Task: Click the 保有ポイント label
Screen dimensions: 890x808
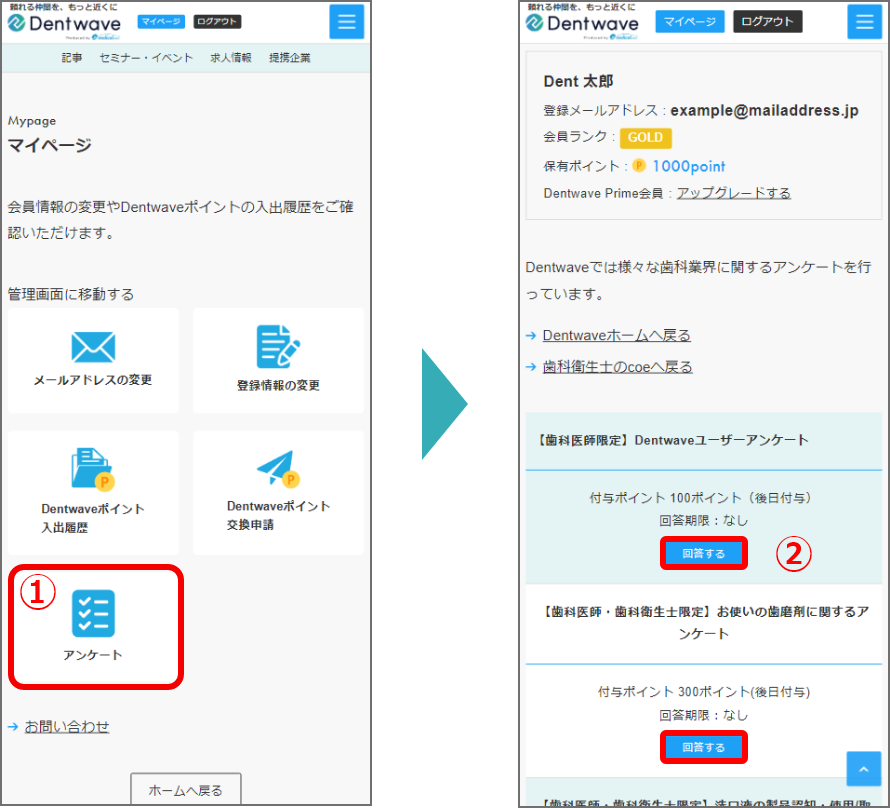Action: click(581, 166)
